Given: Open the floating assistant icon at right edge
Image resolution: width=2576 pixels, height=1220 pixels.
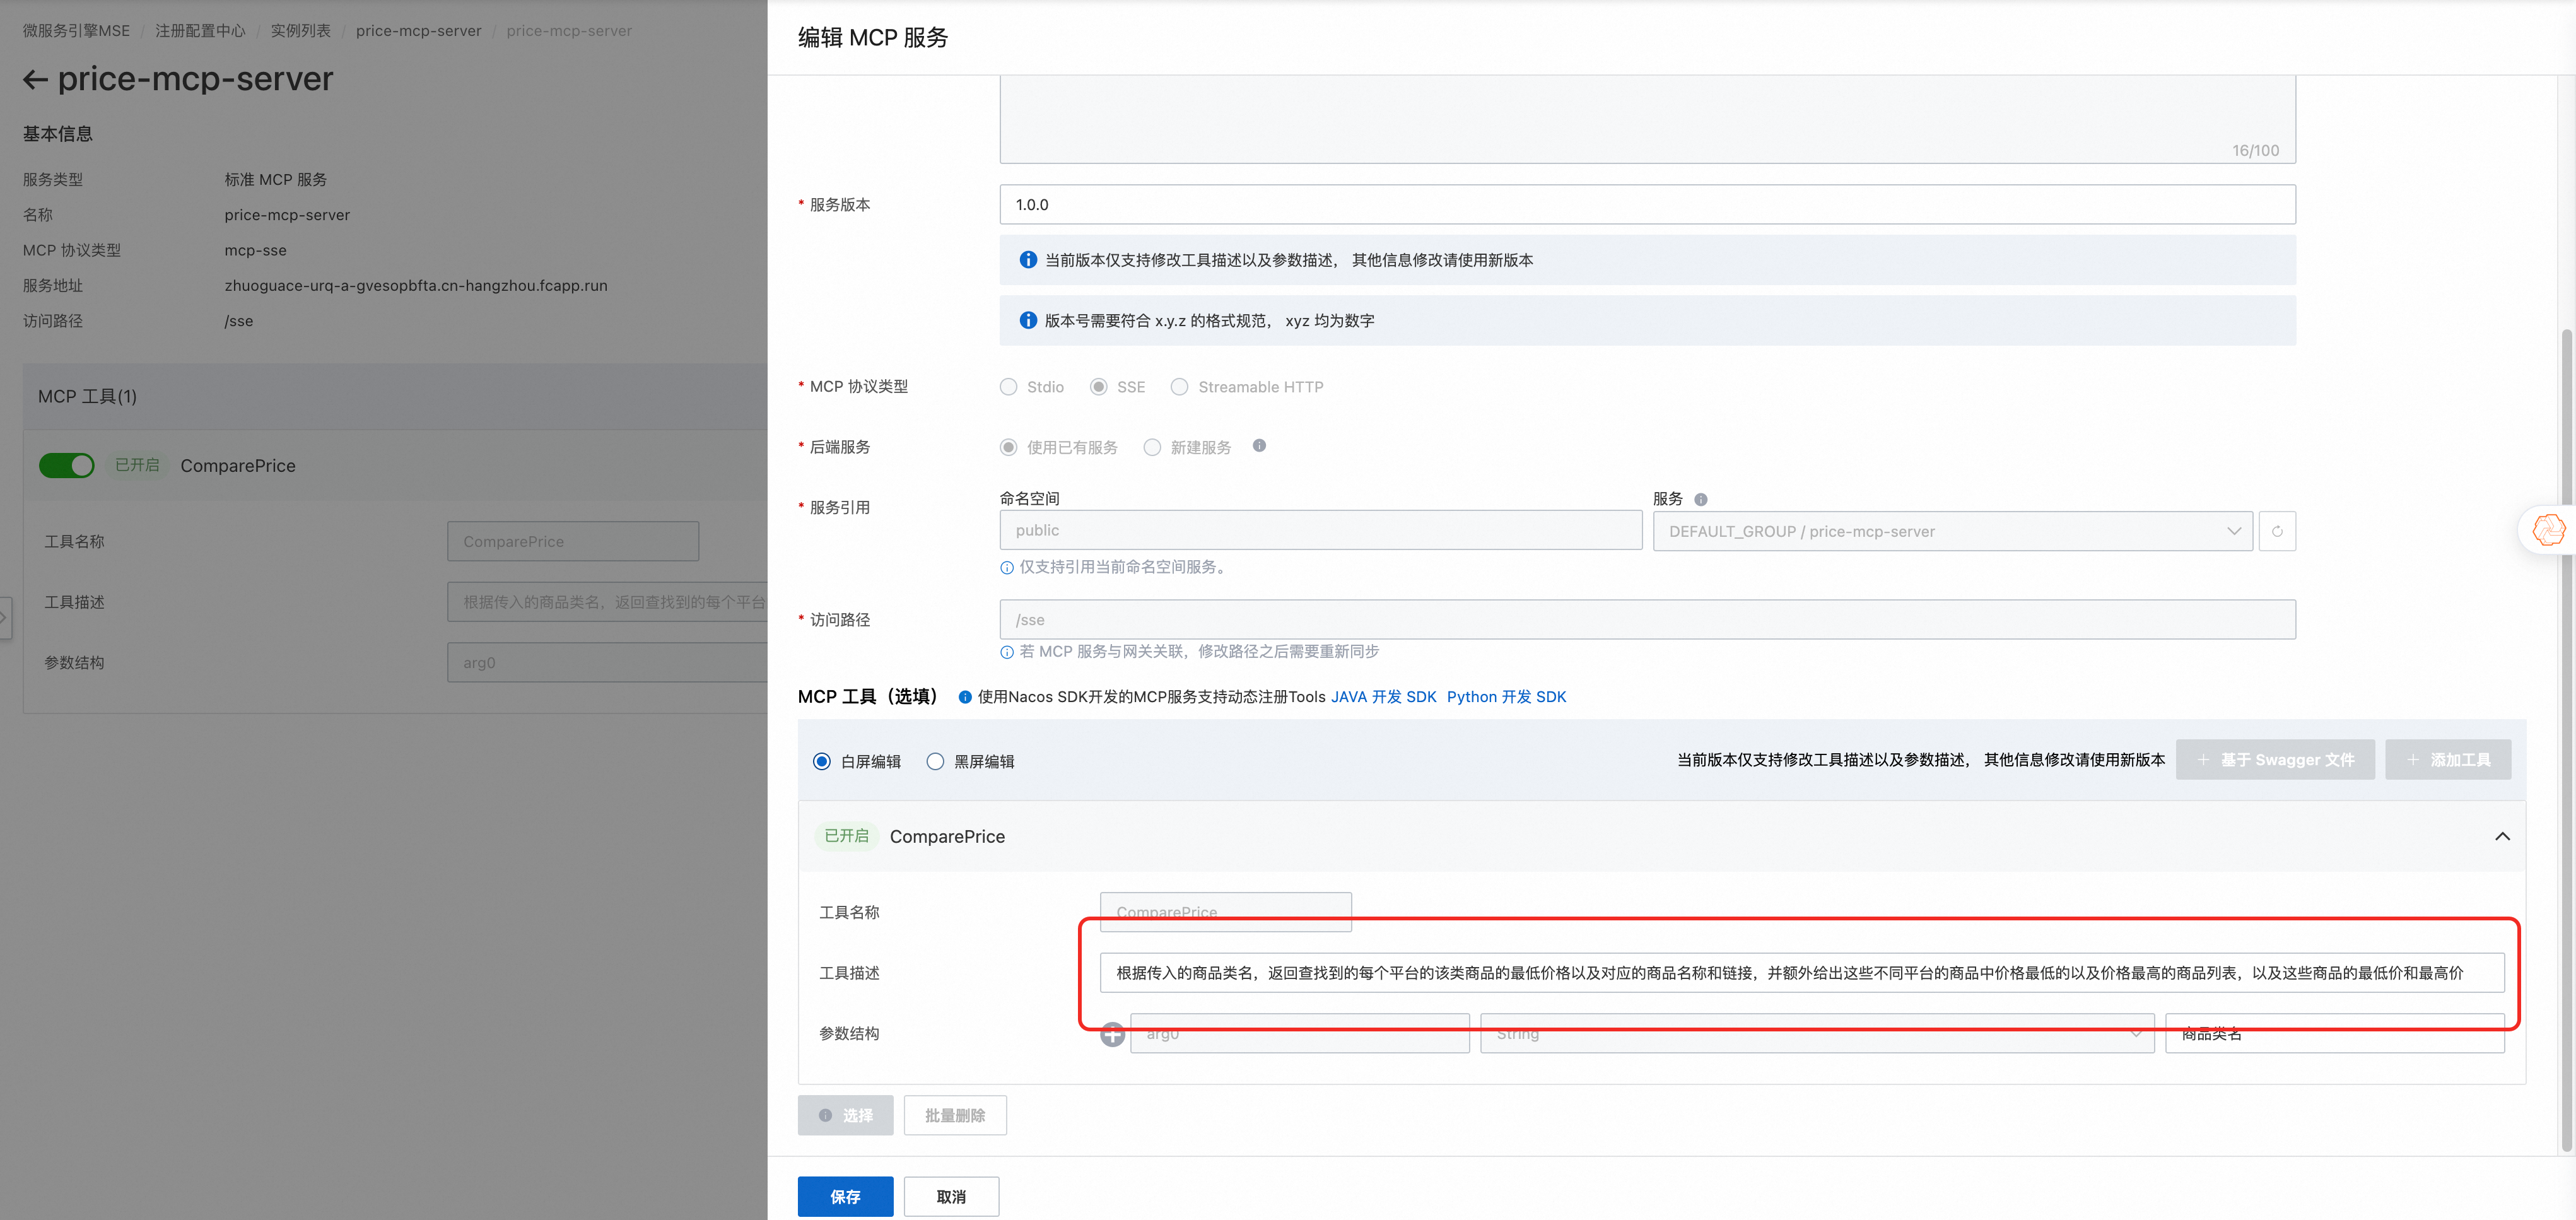Looking at the screenshot, I should 2548,529.
